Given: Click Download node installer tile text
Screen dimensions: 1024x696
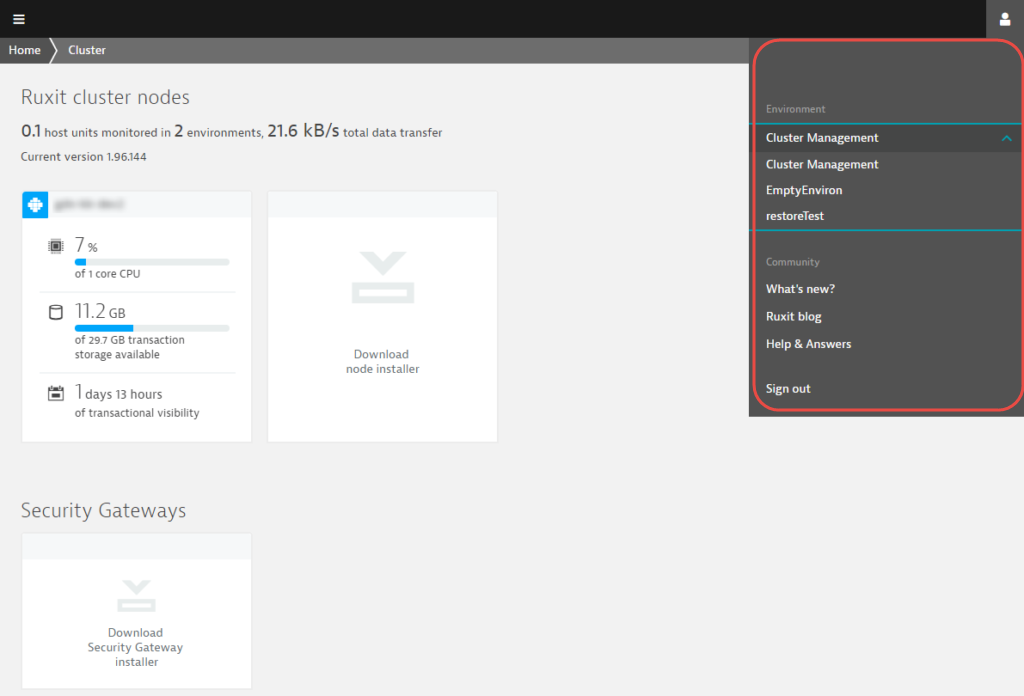Looking at the screenshot, I should click(x=382, y=362).
